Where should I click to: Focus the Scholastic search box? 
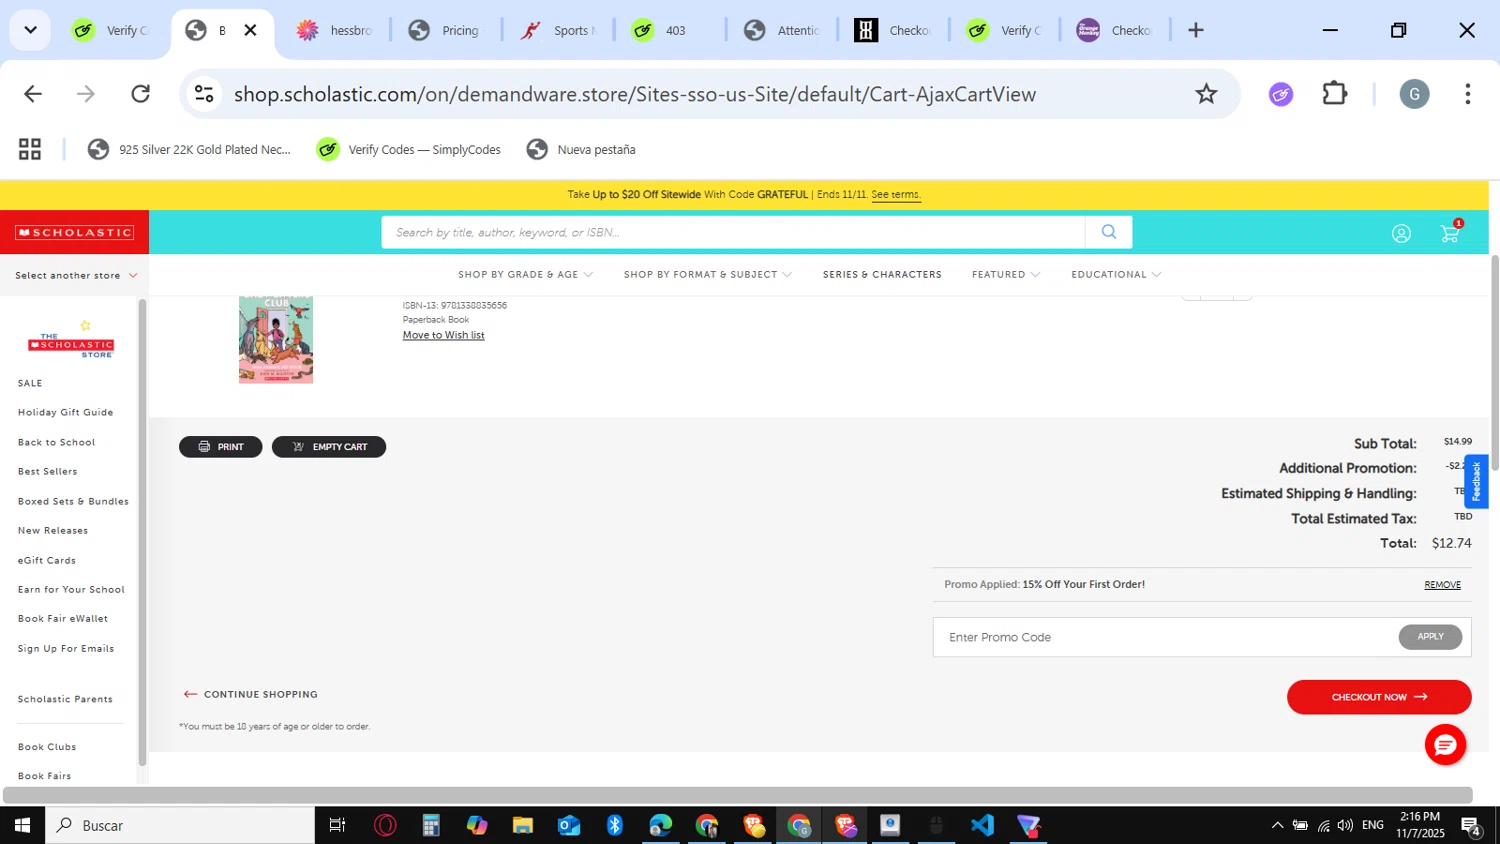[x=733, y=232]
